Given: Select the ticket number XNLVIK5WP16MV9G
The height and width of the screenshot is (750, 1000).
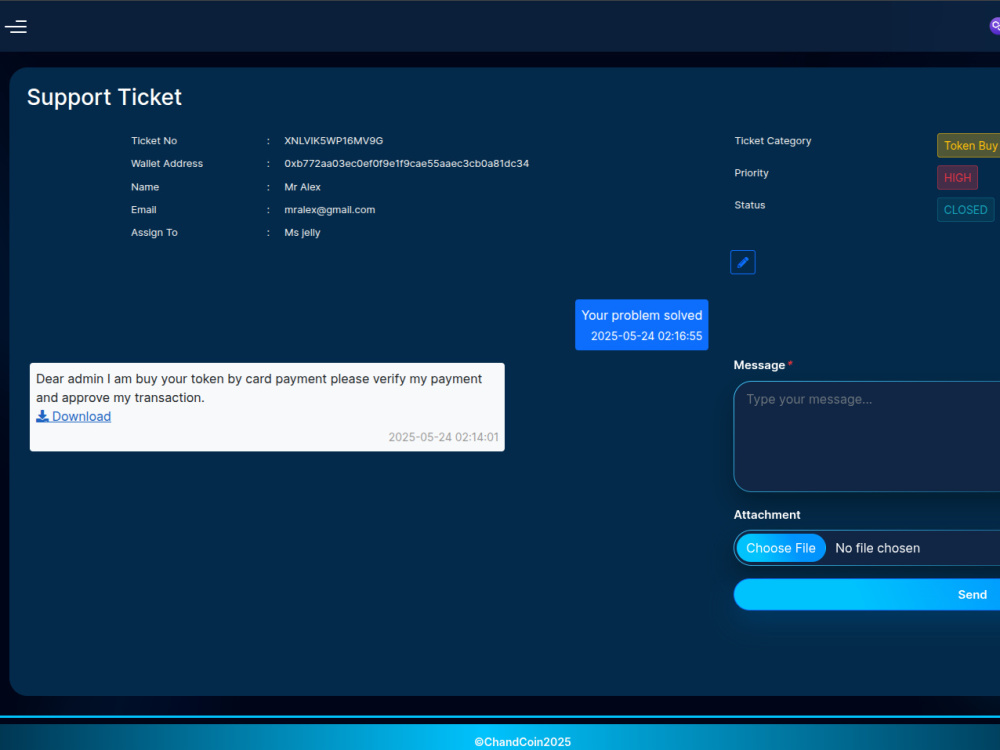Looking at the screenshot, I should coord(334,141).
